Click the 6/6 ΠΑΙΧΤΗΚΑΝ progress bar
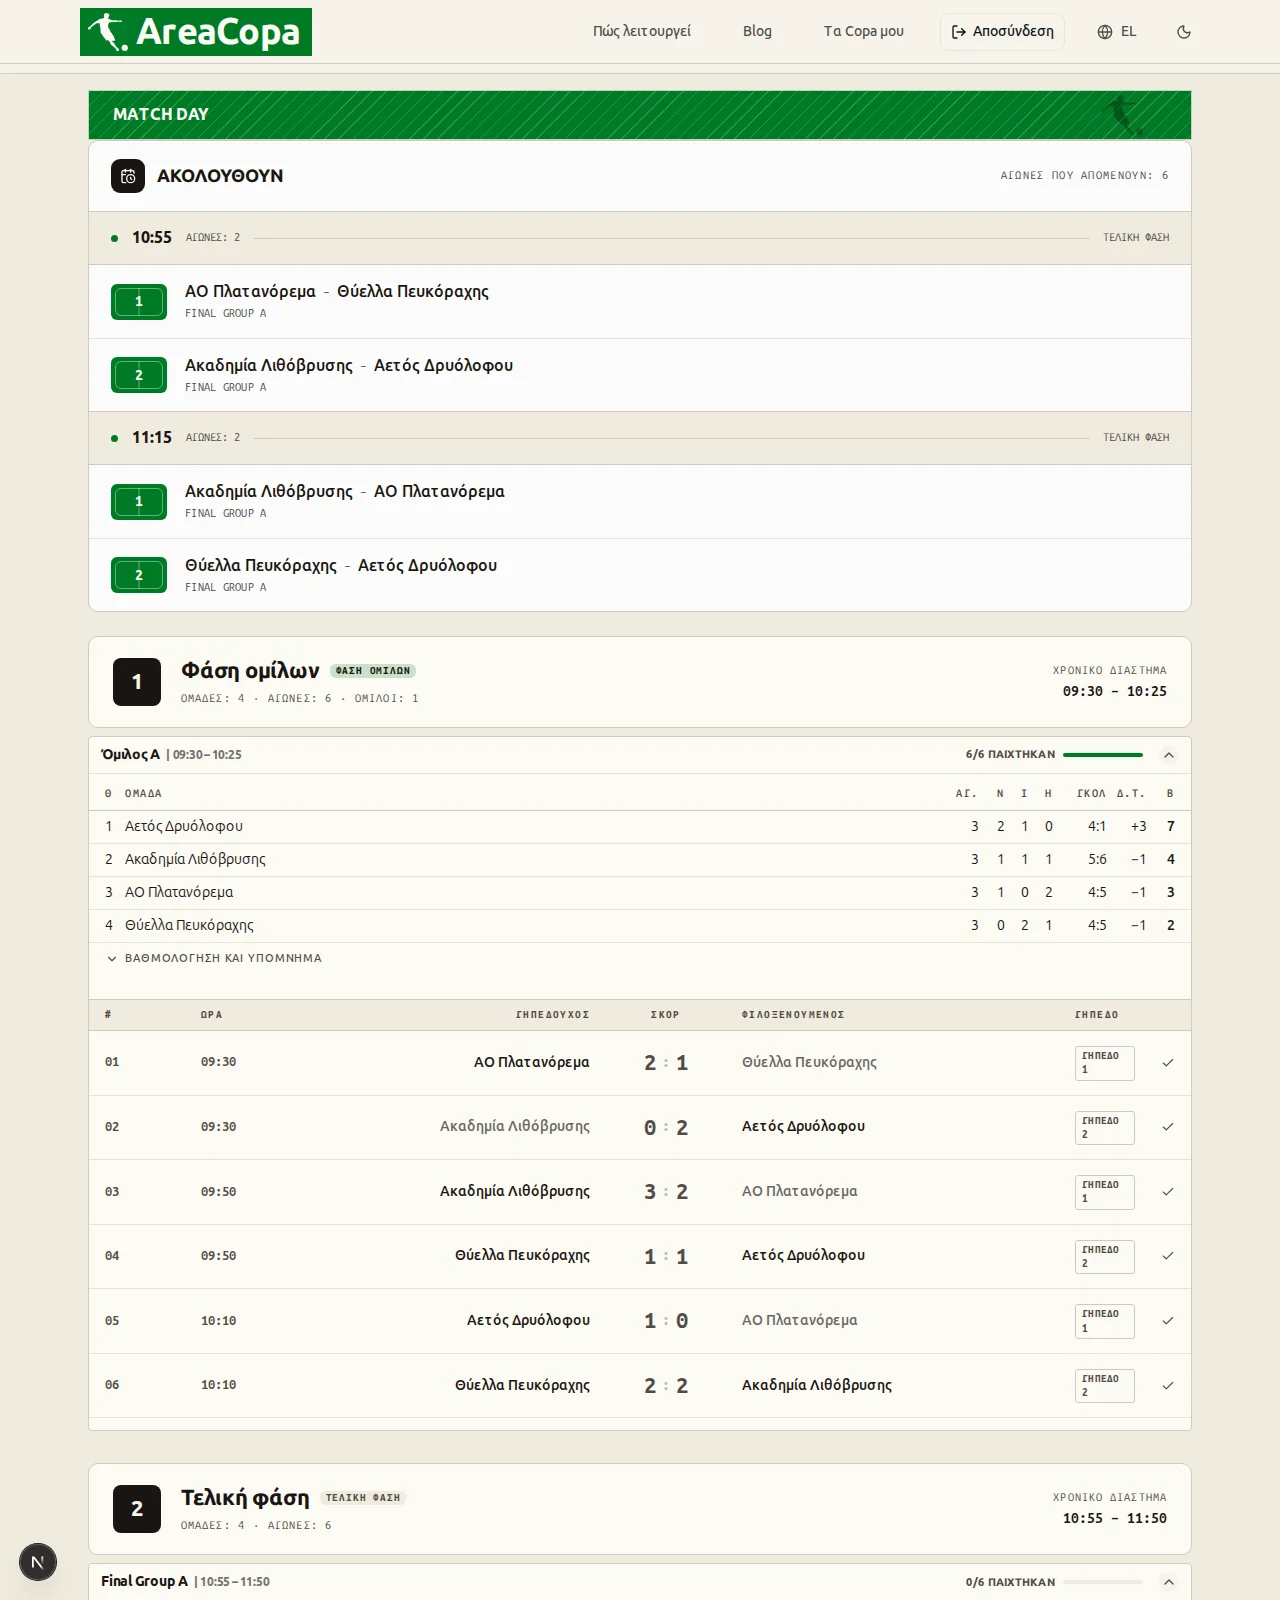Screen dimensions: 1280x1600 tap(1103, 755)
